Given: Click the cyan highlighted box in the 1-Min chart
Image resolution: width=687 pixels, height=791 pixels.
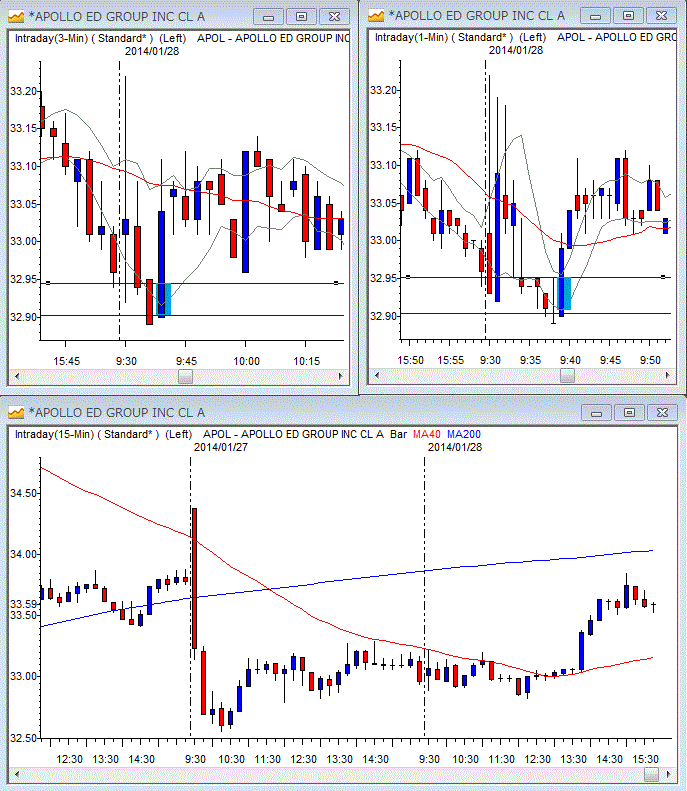Looking at the screenshot, I should [564, 293].
